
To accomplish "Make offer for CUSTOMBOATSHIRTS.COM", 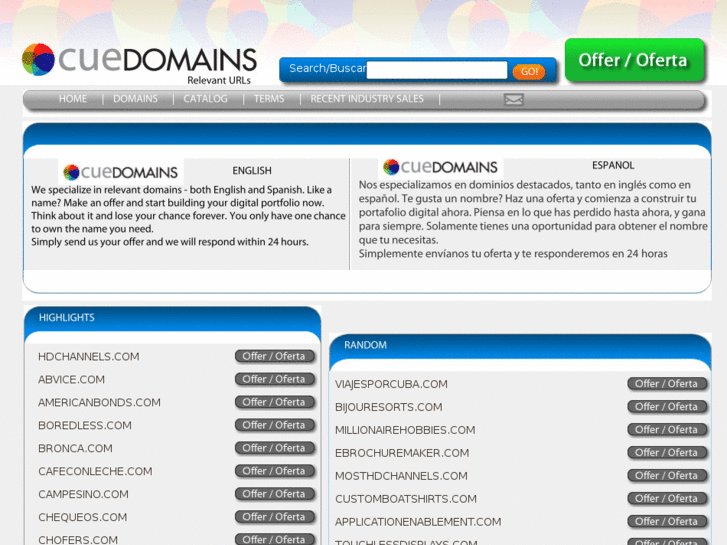I will tap(667, 499).
